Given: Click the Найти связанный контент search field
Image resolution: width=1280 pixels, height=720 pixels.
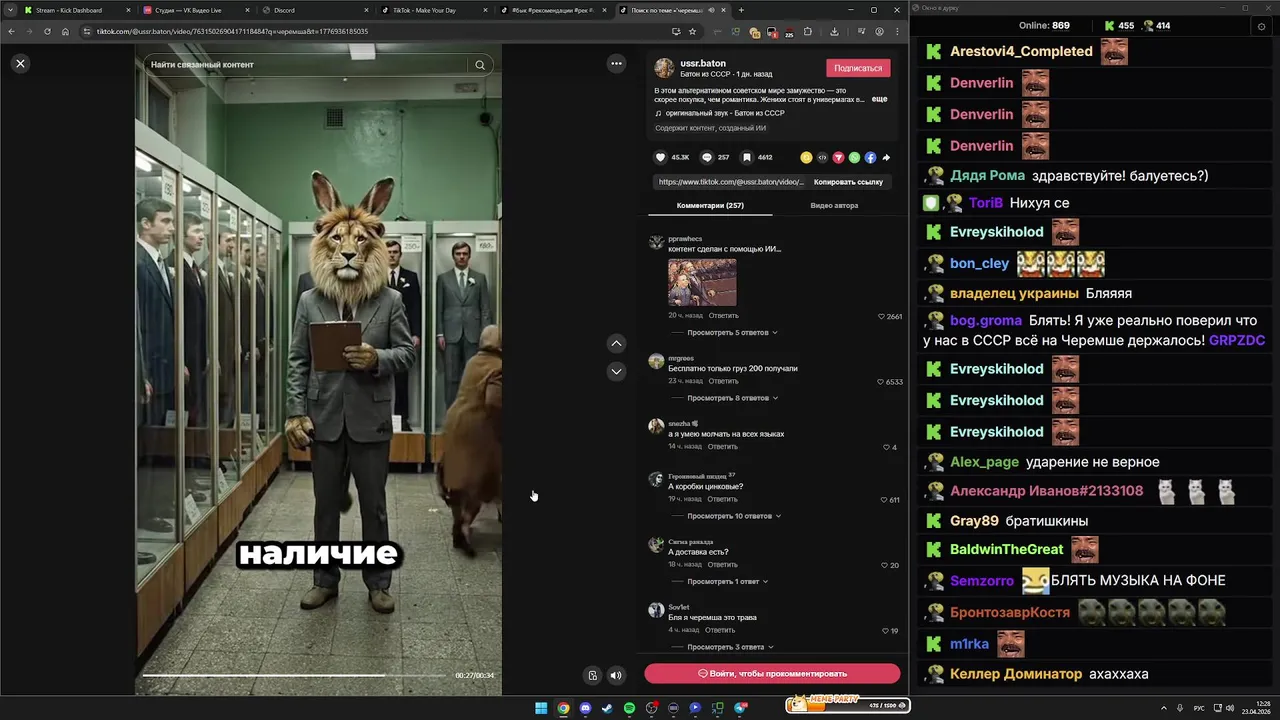Looking at the screenshot, I should (x=308, y=65).
